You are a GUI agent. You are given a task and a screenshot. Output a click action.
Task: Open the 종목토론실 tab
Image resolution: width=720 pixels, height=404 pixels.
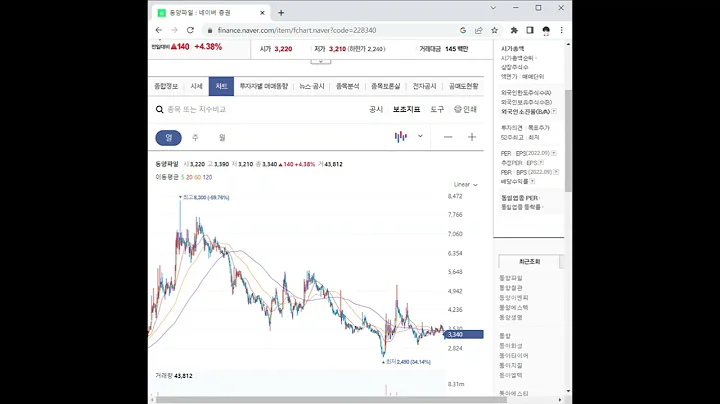tap(386, 86)
